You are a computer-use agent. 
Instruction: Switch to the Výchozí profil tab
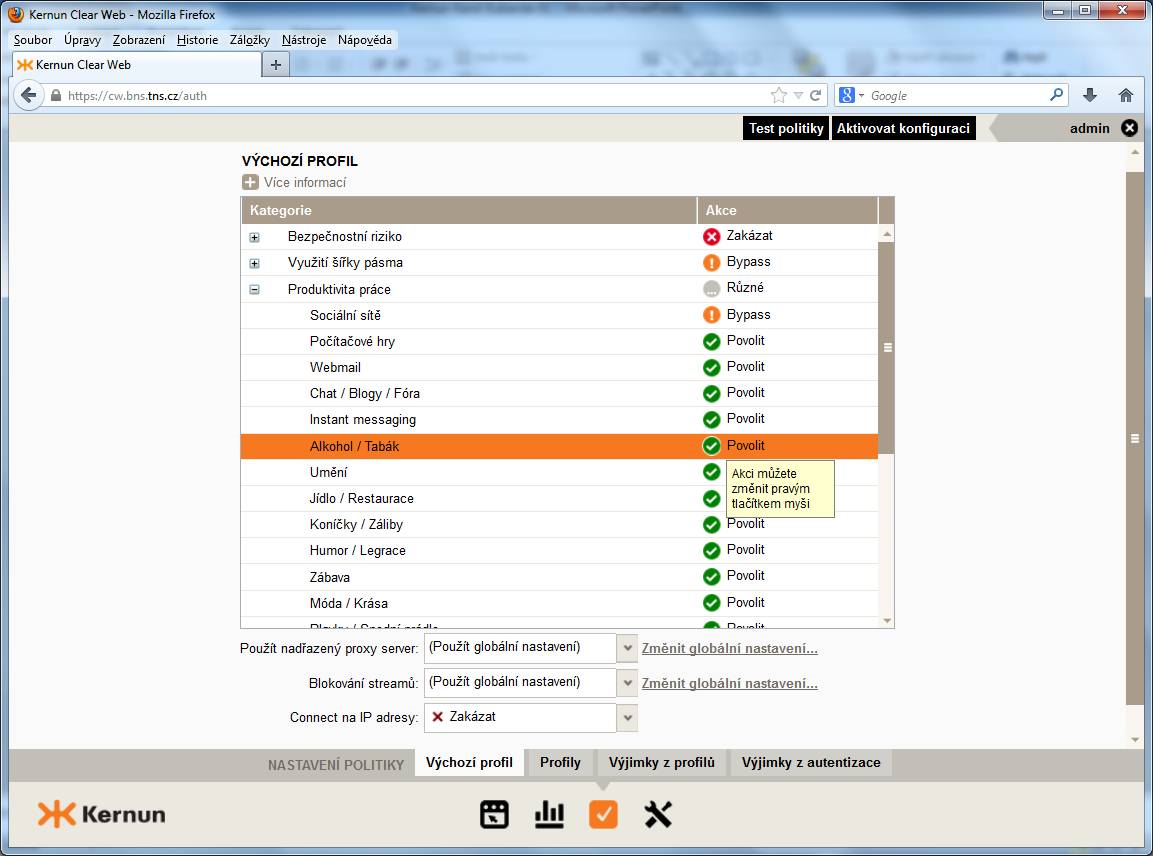(x=469, y=763)
